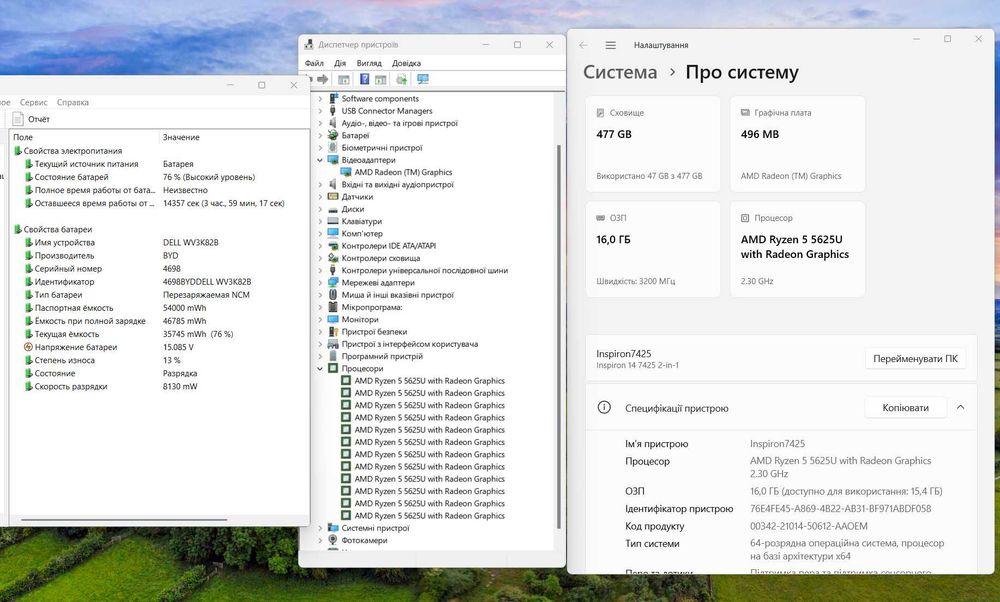Expand the Монітори node arrow
This screenshot has height=602, width=1000.
pos(320,319)
